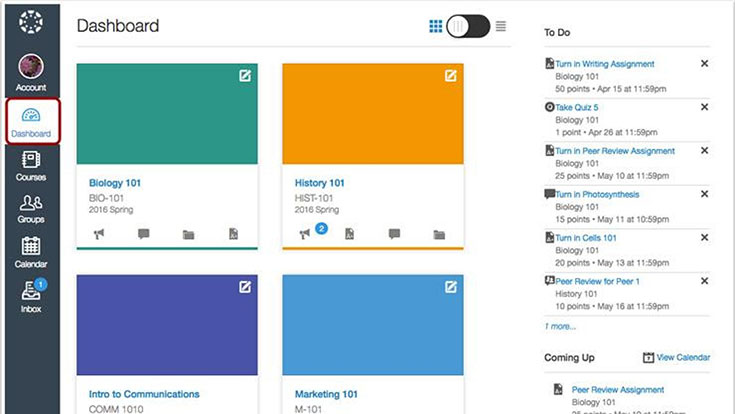Viewport: 735px width, 414px height.
Task: Expand the '1 more...' to-do items
Action: pos(560,326)
